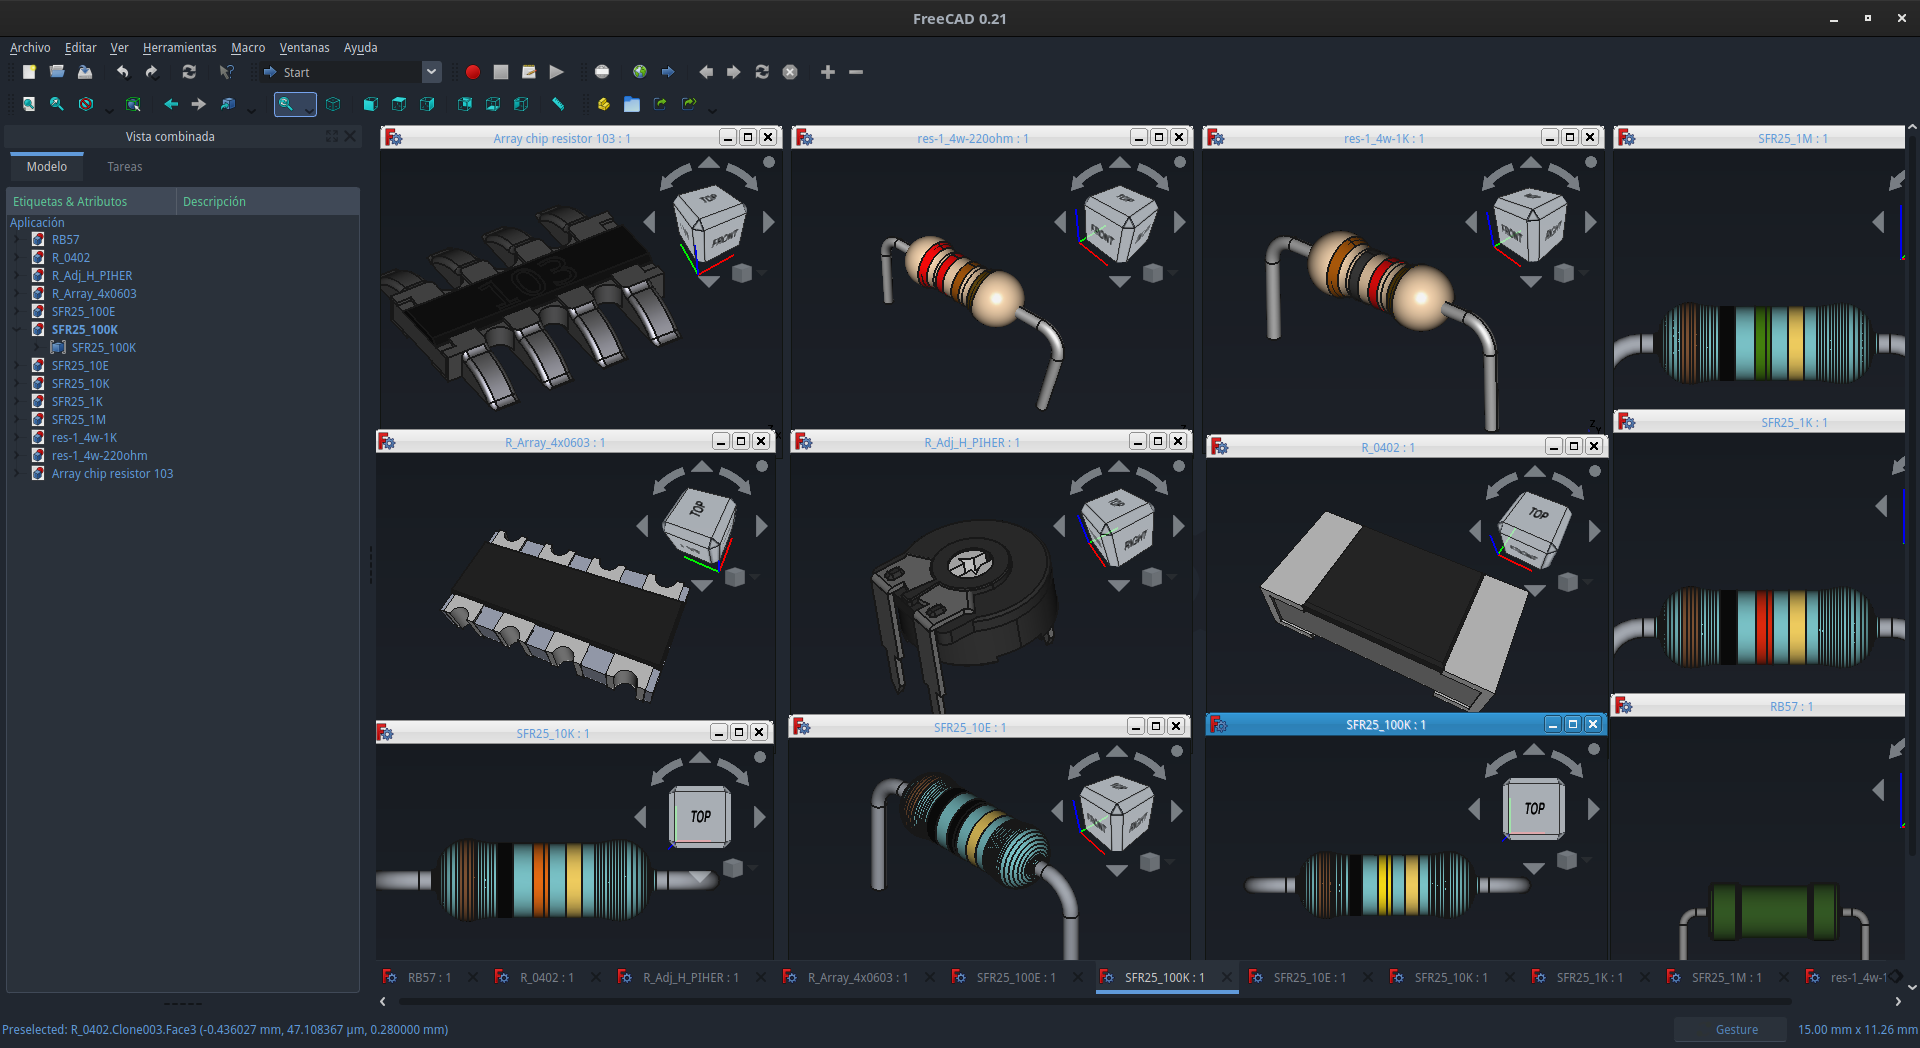The height and width of the screenshot is (1048, 1920).
Task: Expand the Array chip resistor 103 document
Action: tap(16, 474)
